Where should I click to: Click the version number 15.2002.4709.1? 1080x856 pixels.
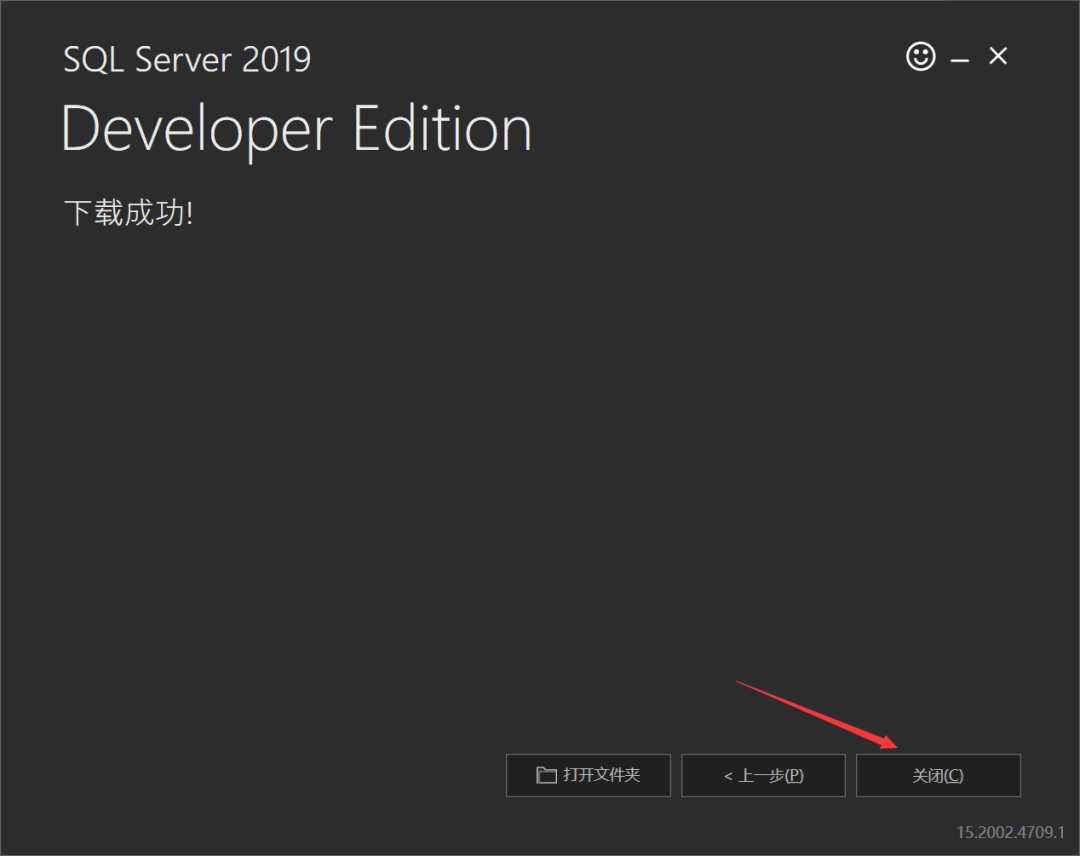[x=1010, y=832]
